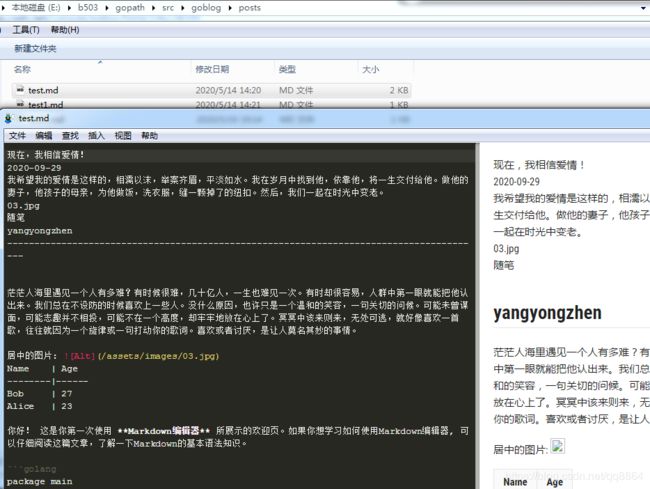Click 03.jpg text in the preview pane
650x489 pixels.
click(506, 249)
